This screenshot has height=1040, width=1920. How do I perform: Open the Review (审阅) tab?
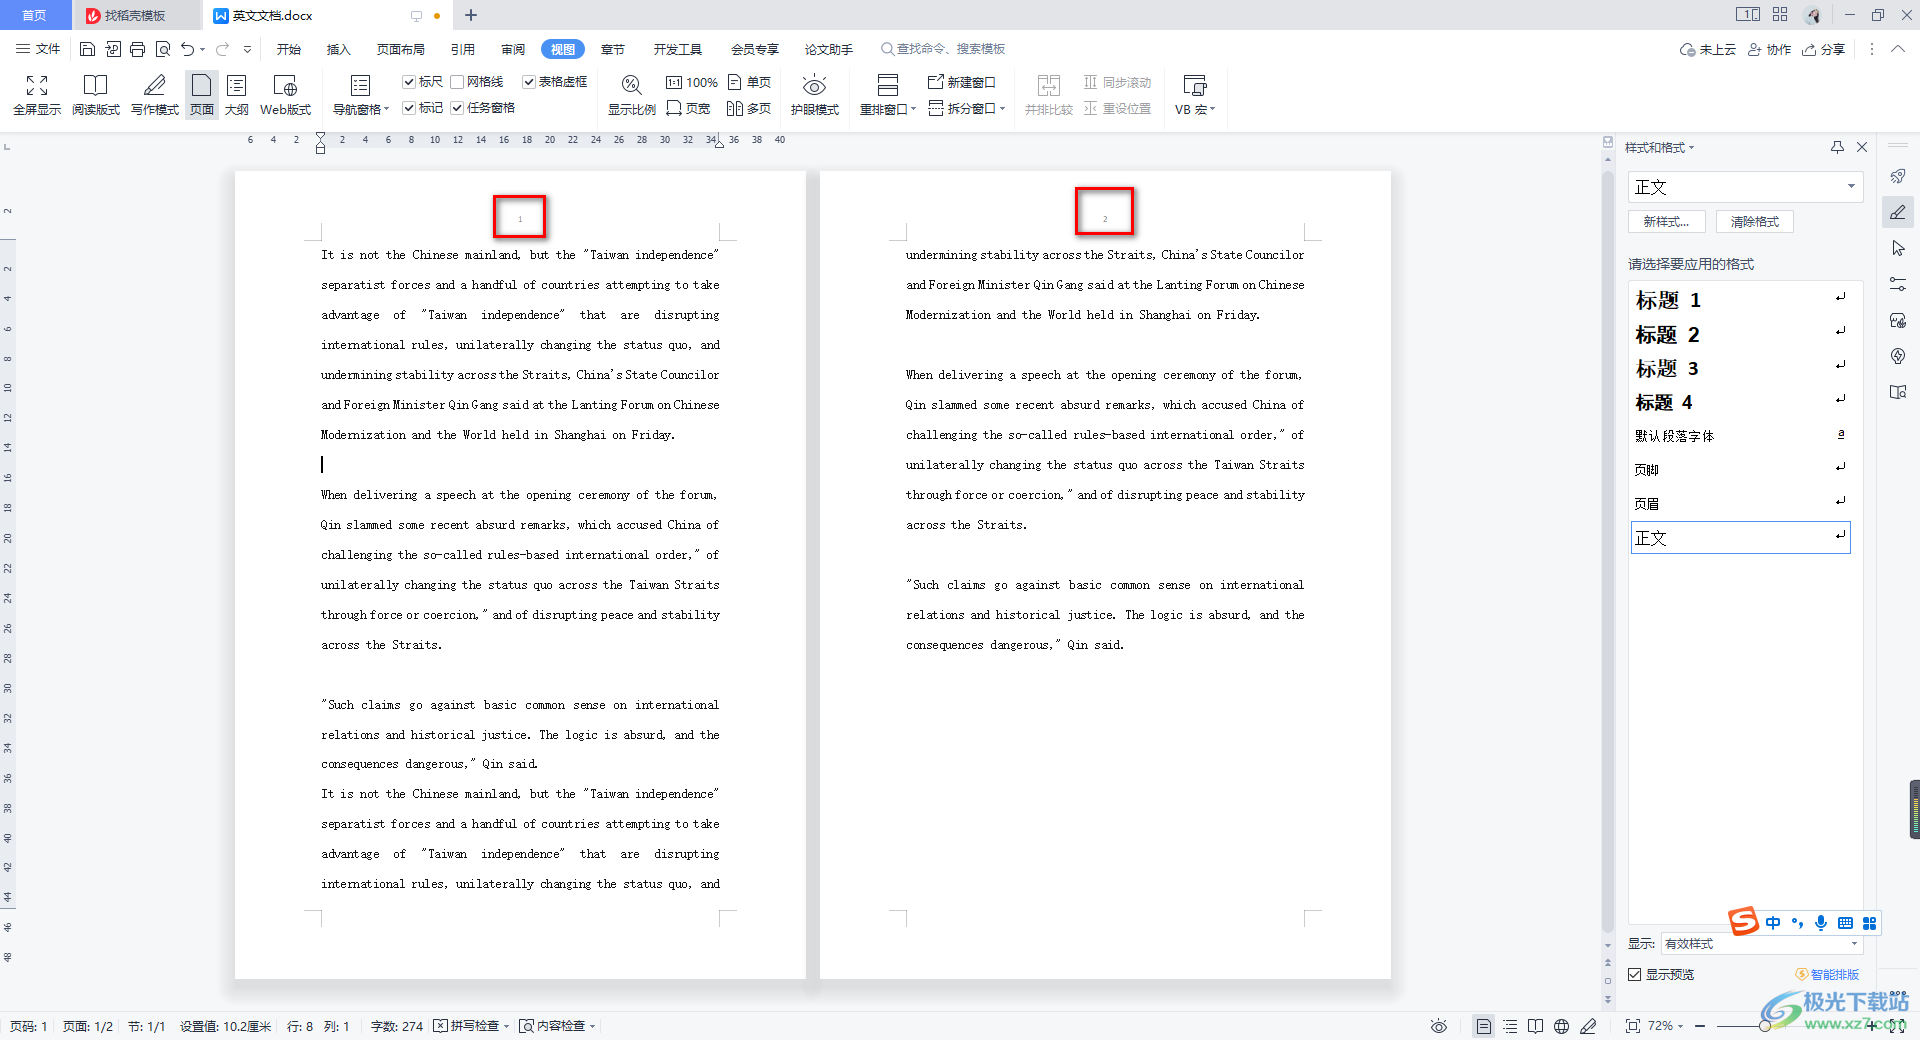pos(513,49)
